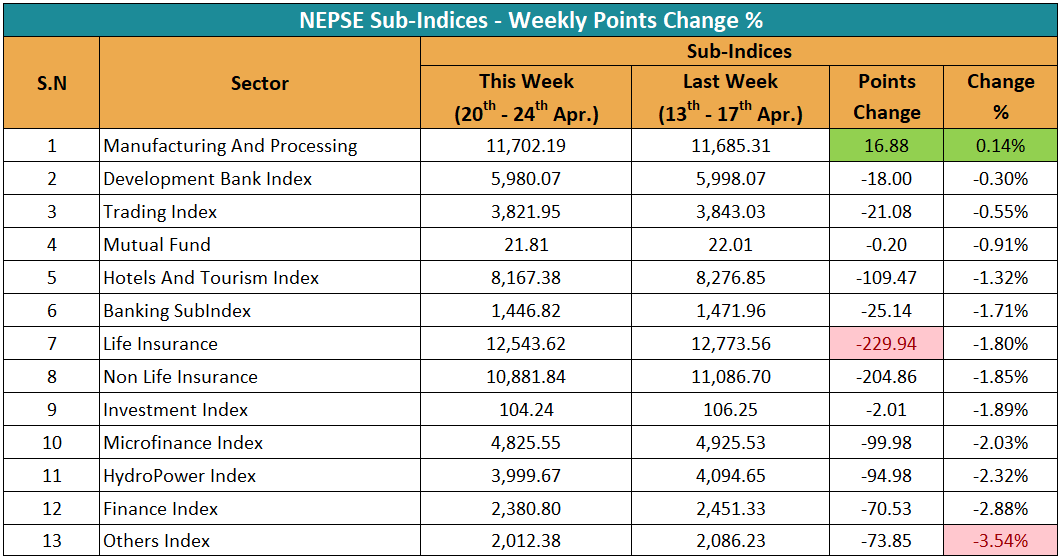The height and width of the screenshot is (560, 1062).
Task: Click the Manufacturing And Processing sector cell
Action: (230, 146)
